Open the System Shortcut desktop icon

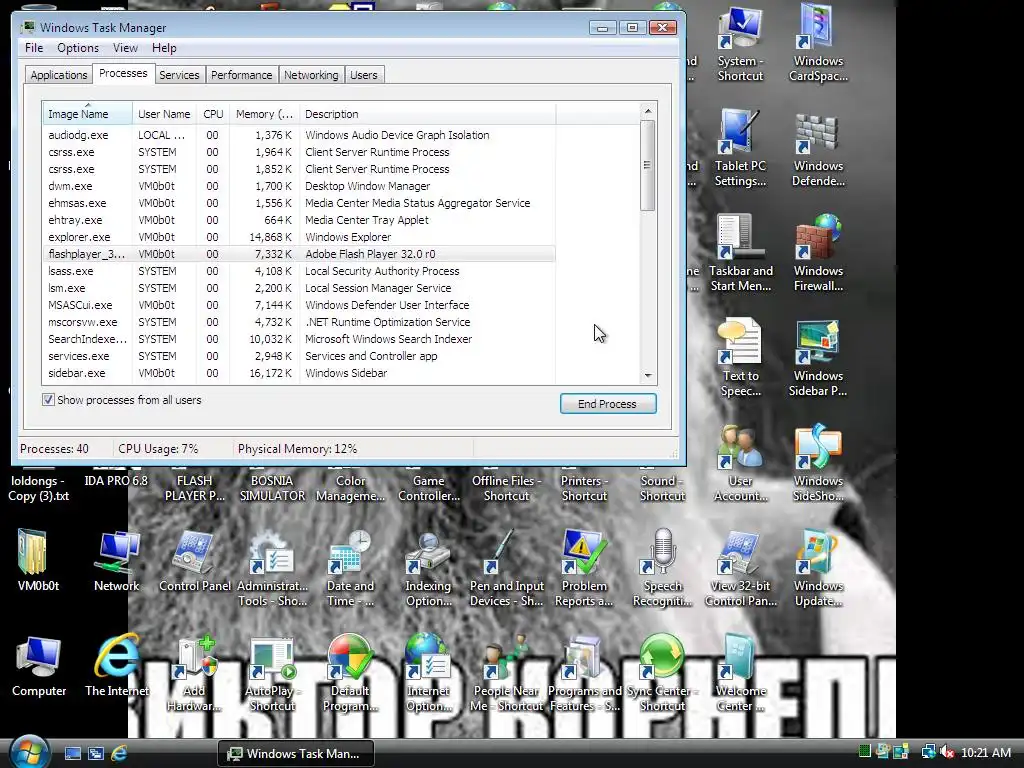(x=740, y=42)
